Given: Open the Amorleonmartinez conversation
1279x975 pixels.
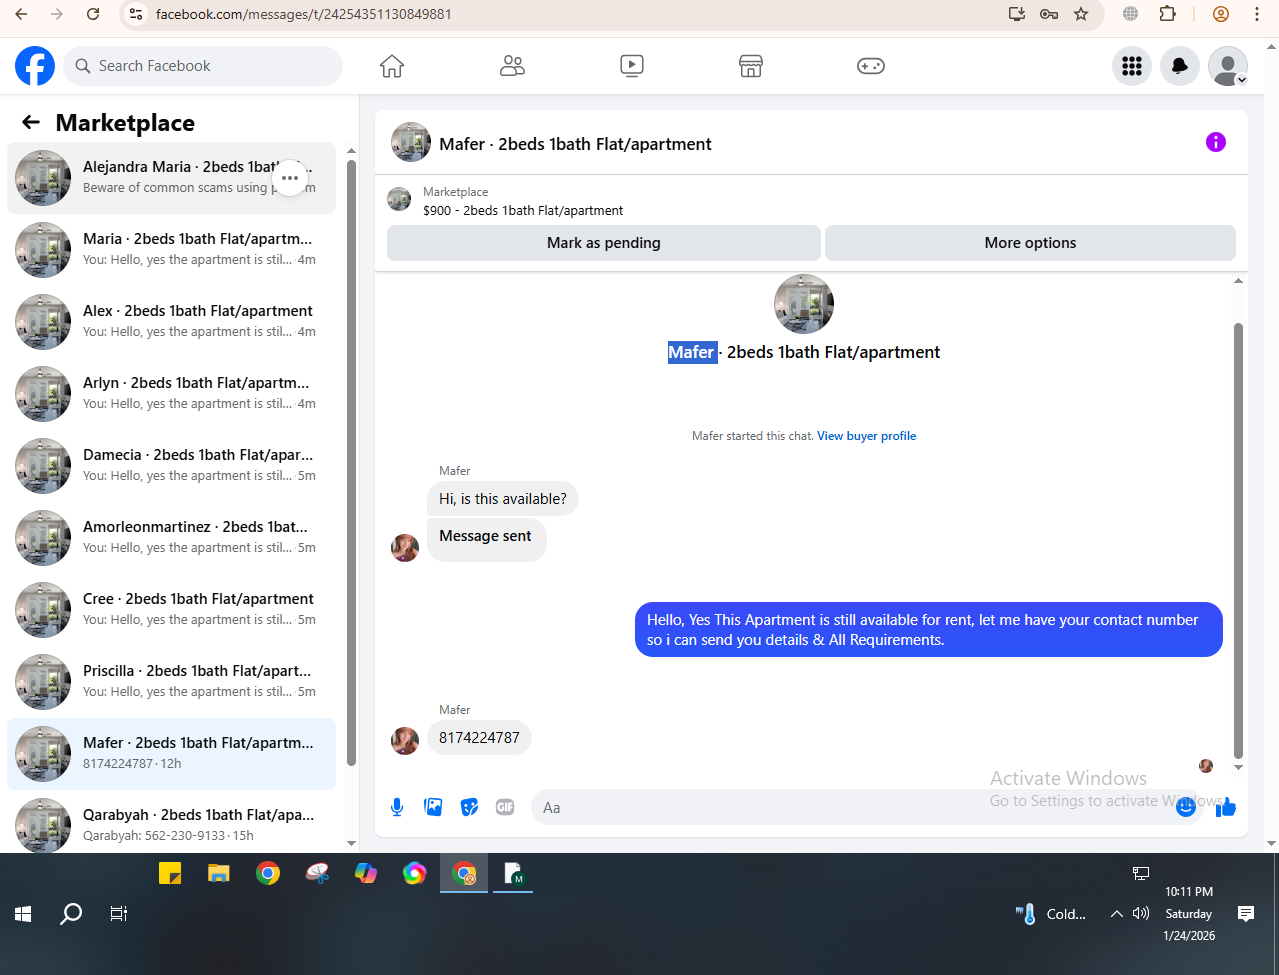Looking at the screenshot, I should point(172,538).
